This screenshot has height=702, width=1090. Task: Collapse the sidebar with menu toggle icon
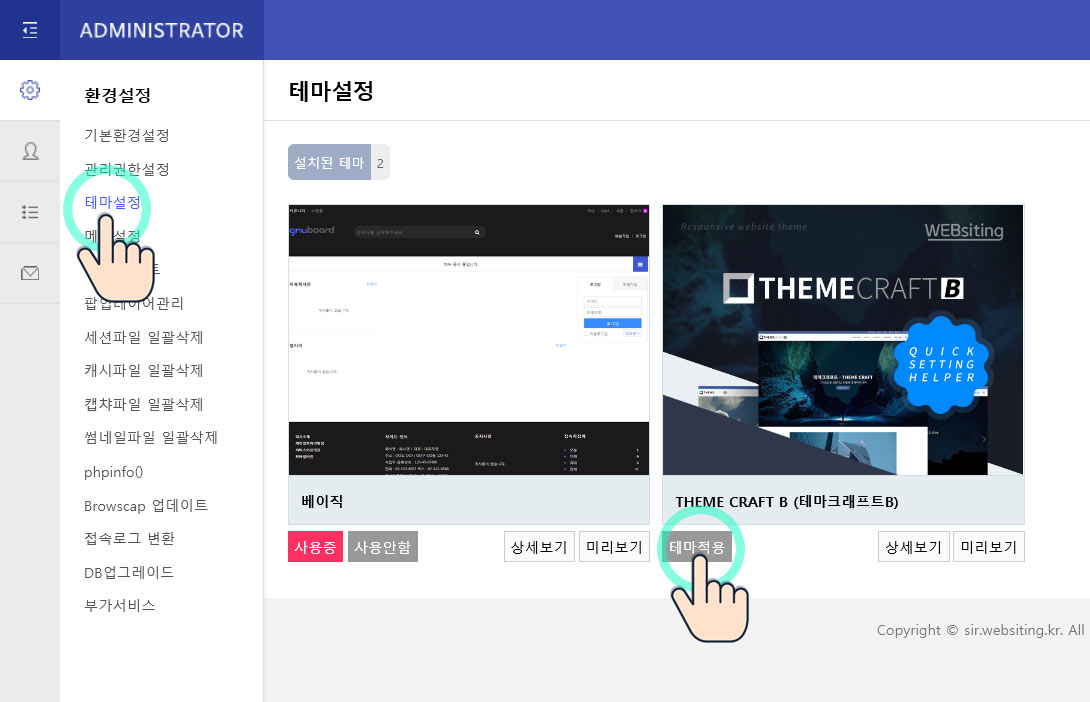tap(30, 30)
